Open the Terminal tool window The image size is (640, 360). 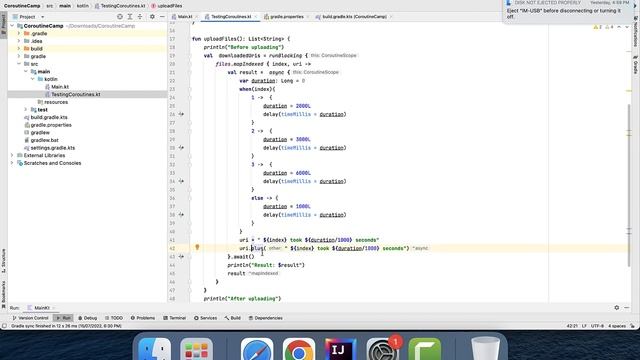[174, 318]
